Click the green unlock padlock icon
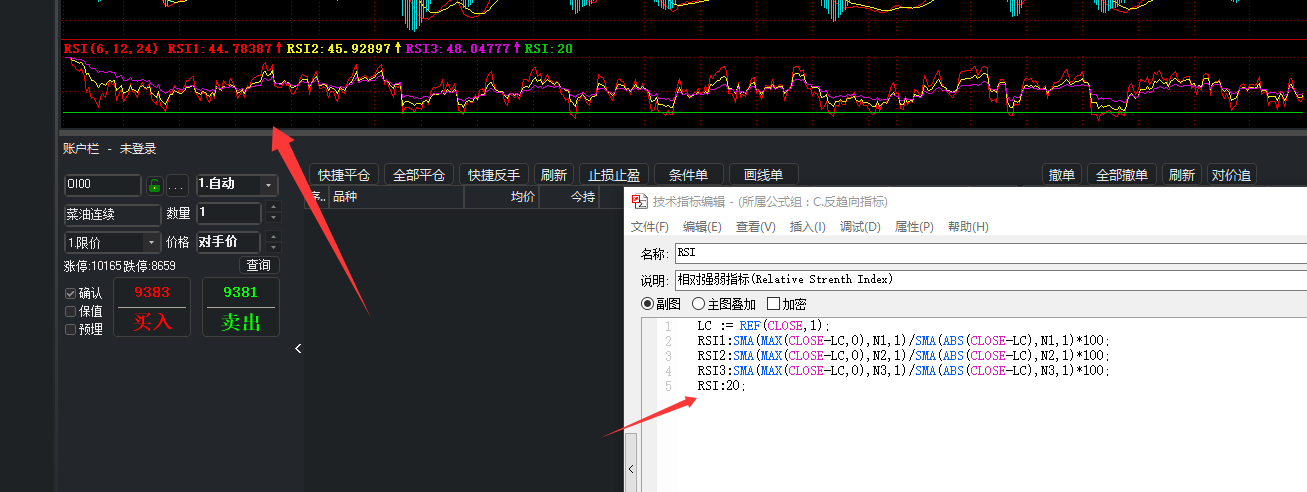 tap(154, 185)
